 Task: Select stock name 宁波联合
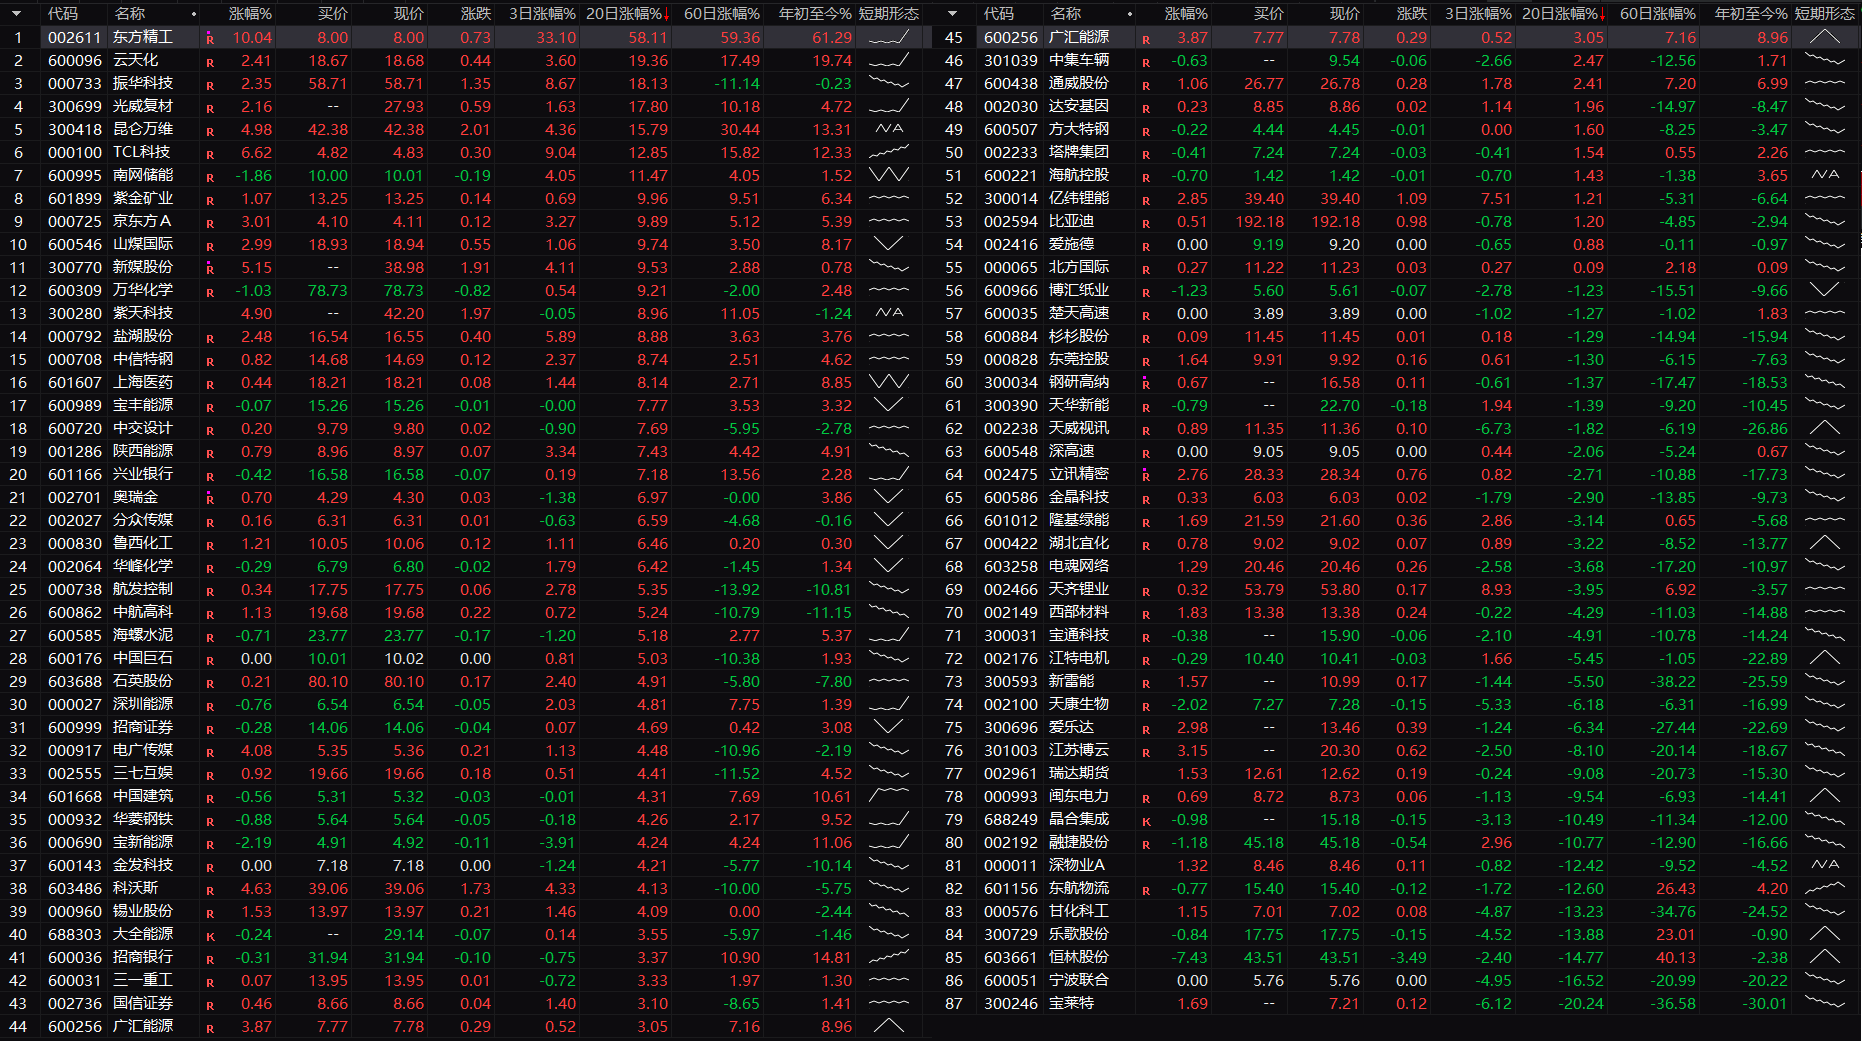pyautogui.click(x=1079, y=980)
